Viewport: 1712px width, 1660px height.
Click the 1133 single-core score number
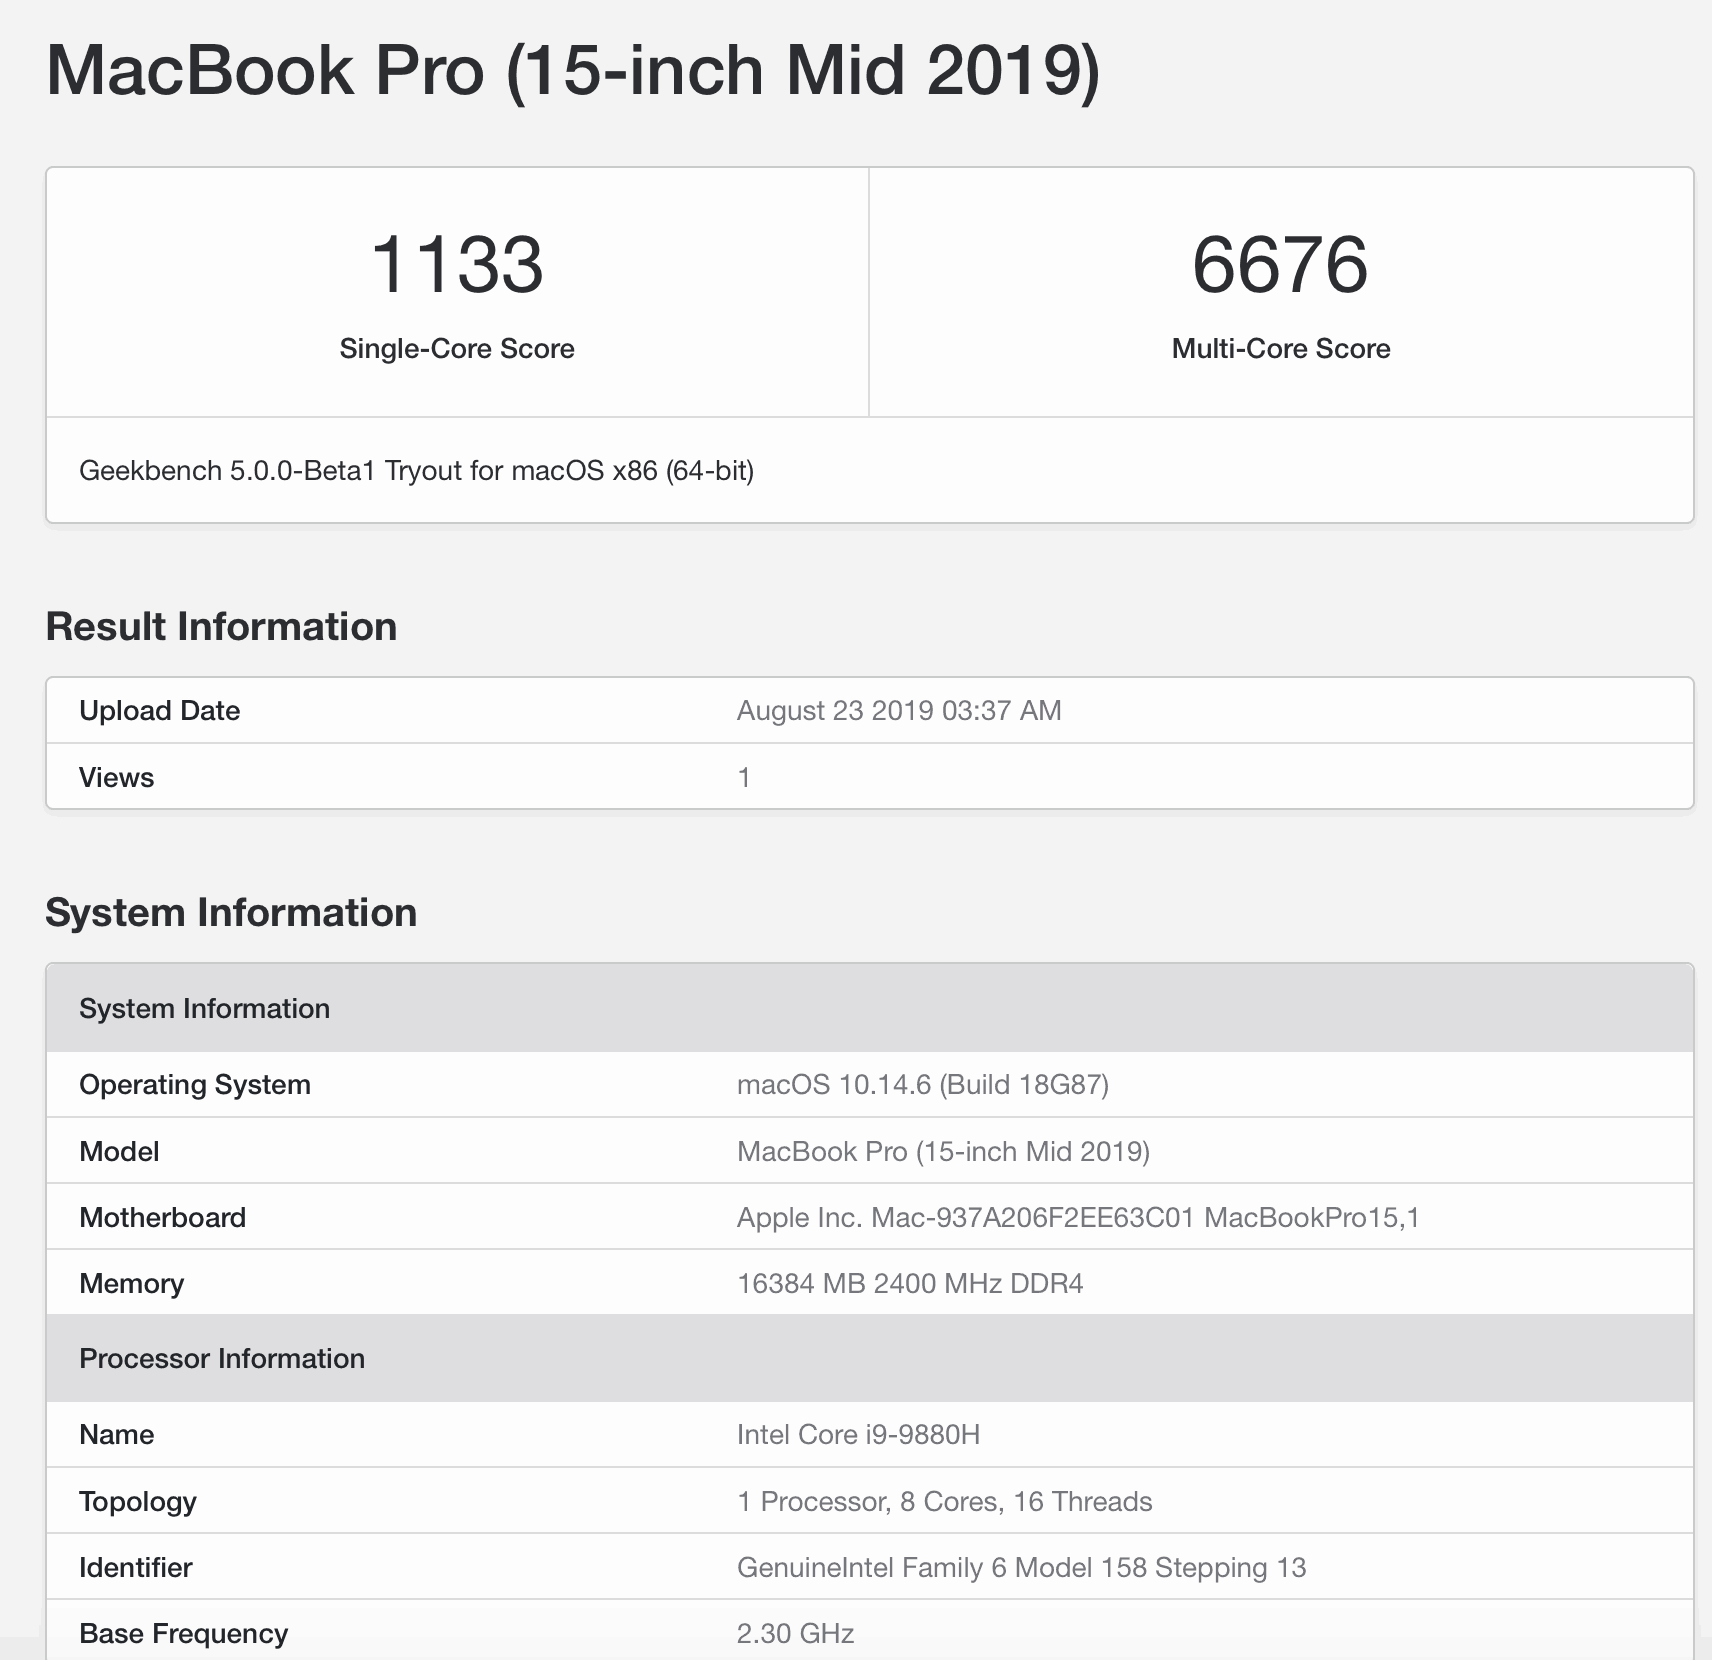pyautogui.click(x=457, y=265)
